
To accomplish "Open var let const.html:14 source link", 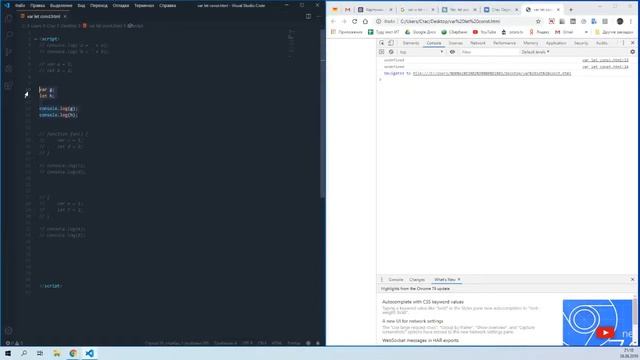I will tap(605, 67).
